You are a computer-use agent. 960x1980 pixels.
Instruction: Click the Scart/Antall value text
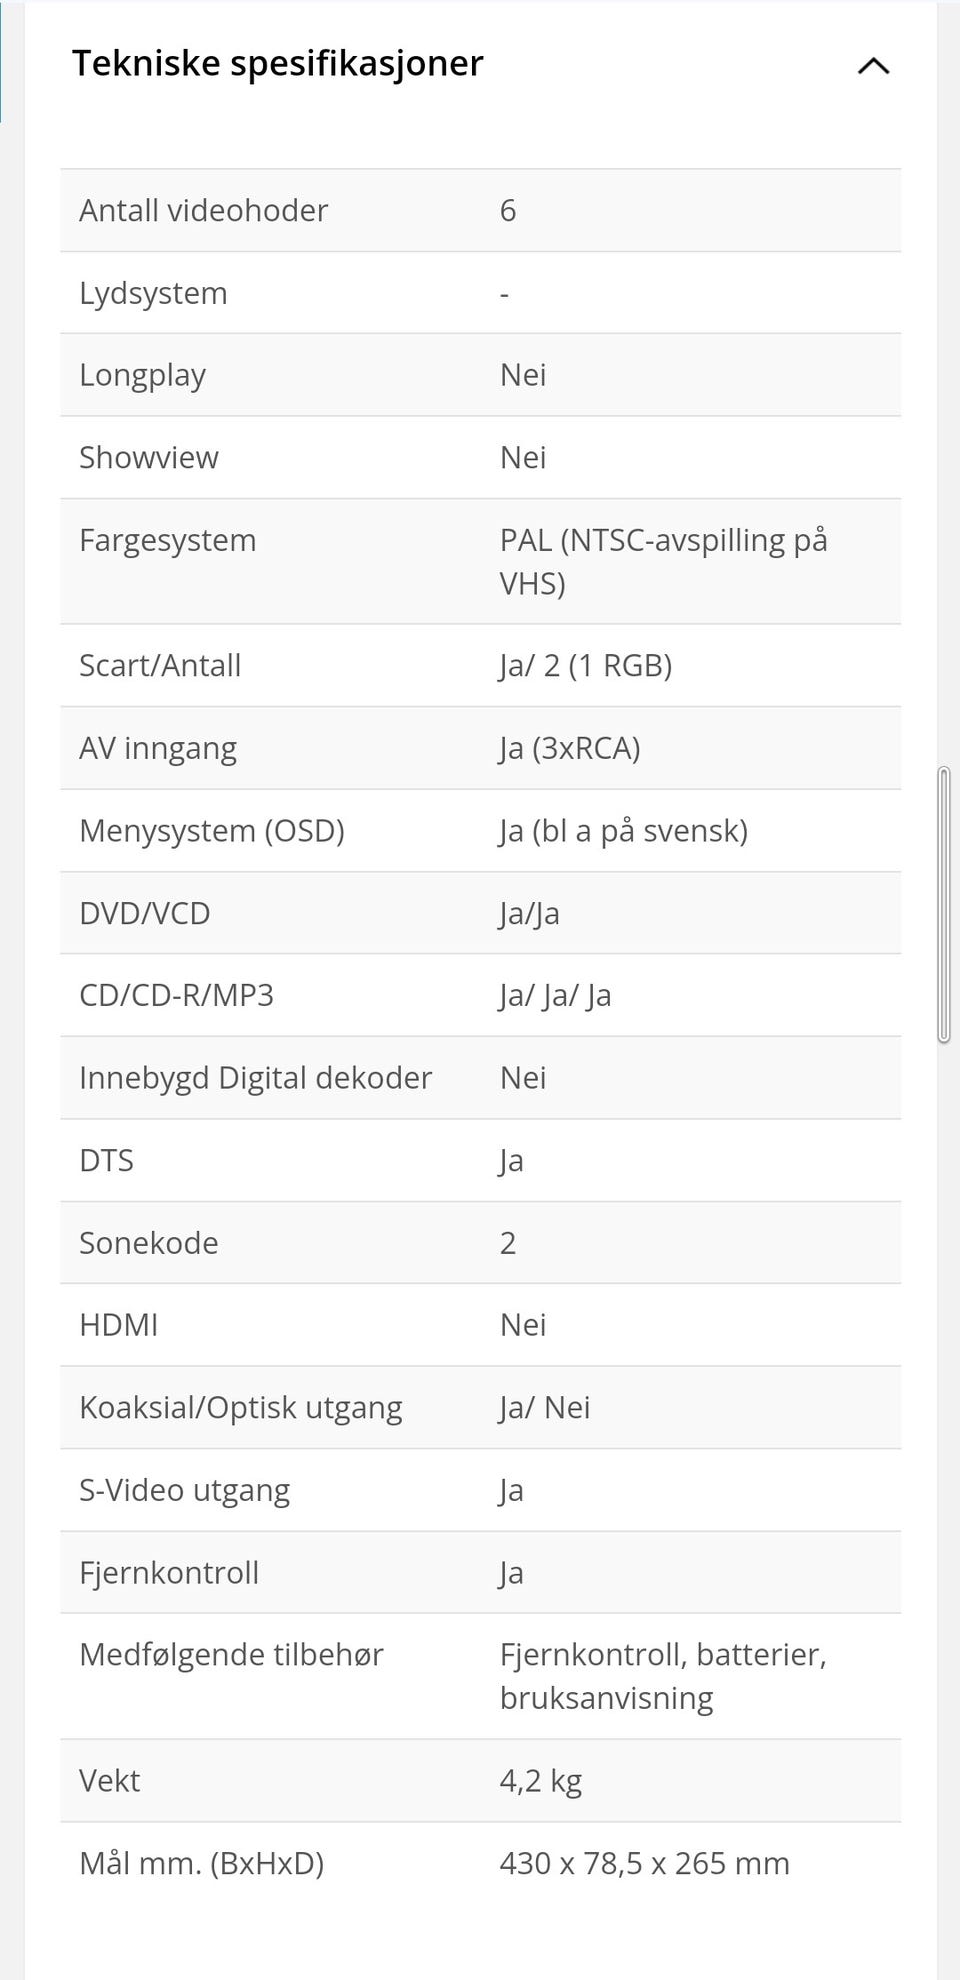[x=585, y=665]
